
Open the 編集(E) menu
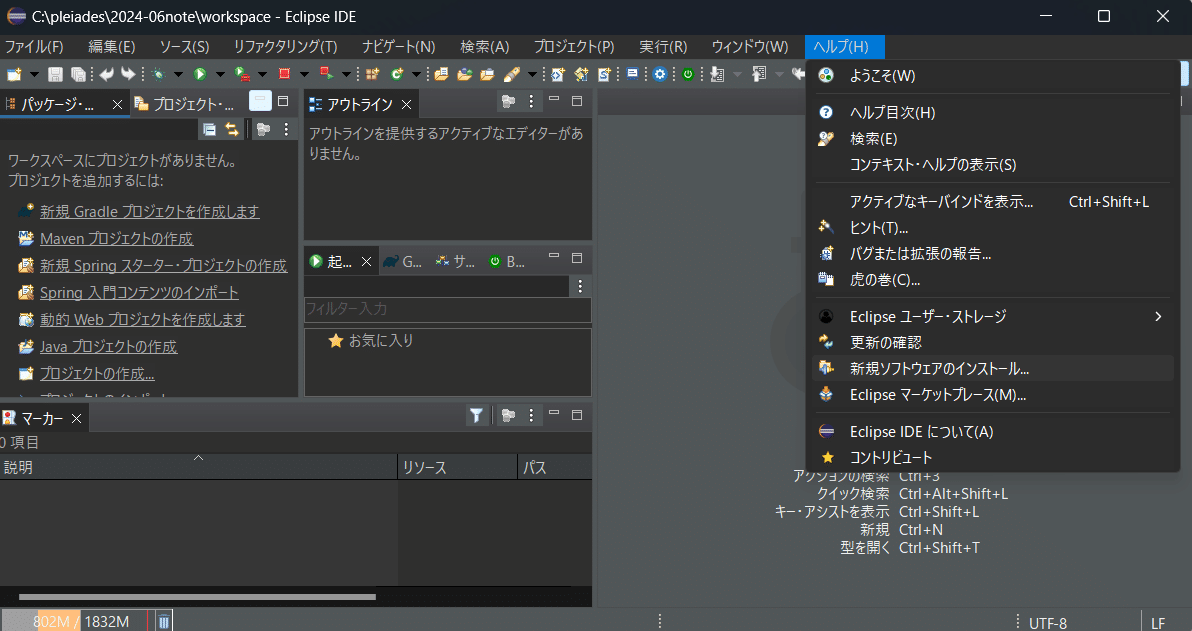[112, 46]
